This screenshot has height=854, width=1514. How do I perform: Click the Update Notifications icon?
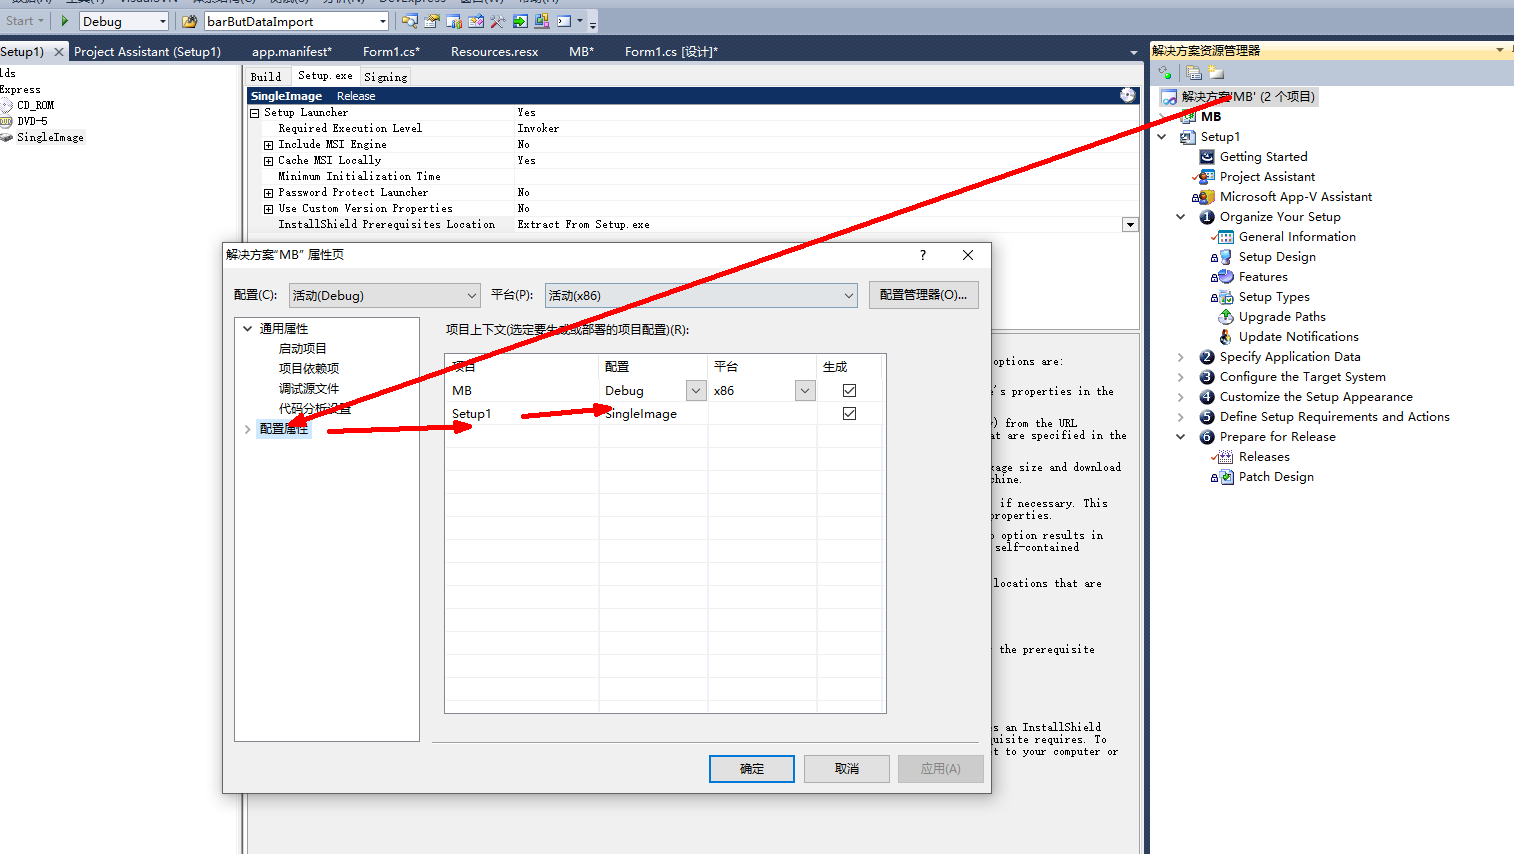[1226, 337]
